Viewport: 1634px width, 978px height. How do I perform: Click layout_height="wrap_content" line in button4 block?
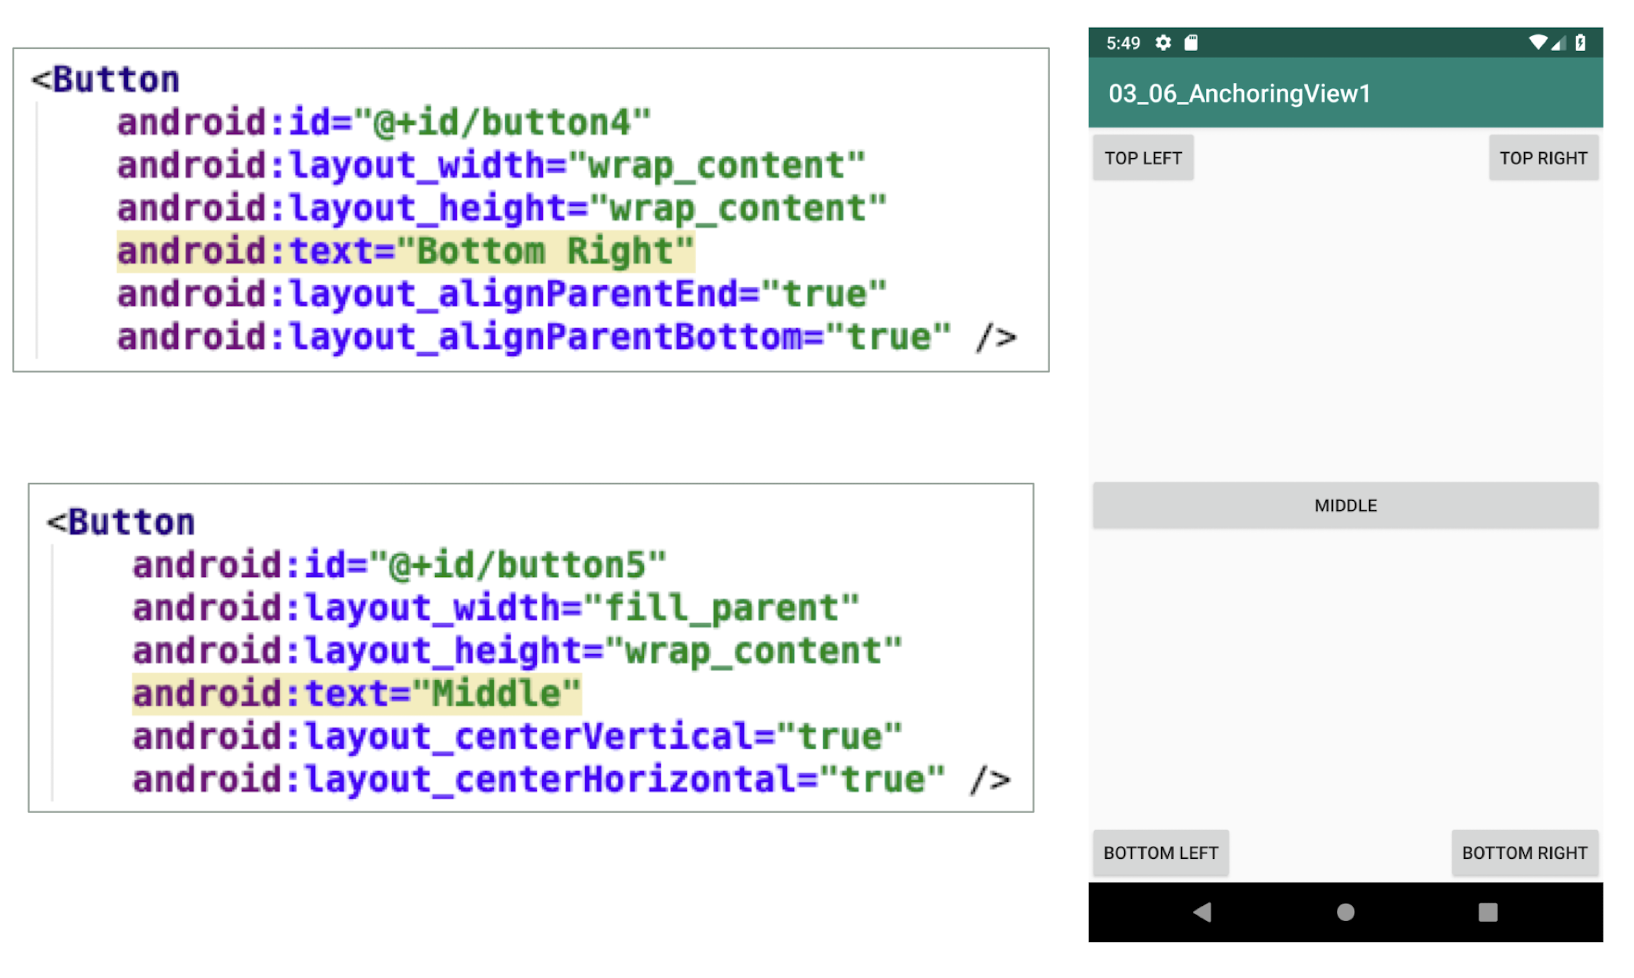coord(502,208)
